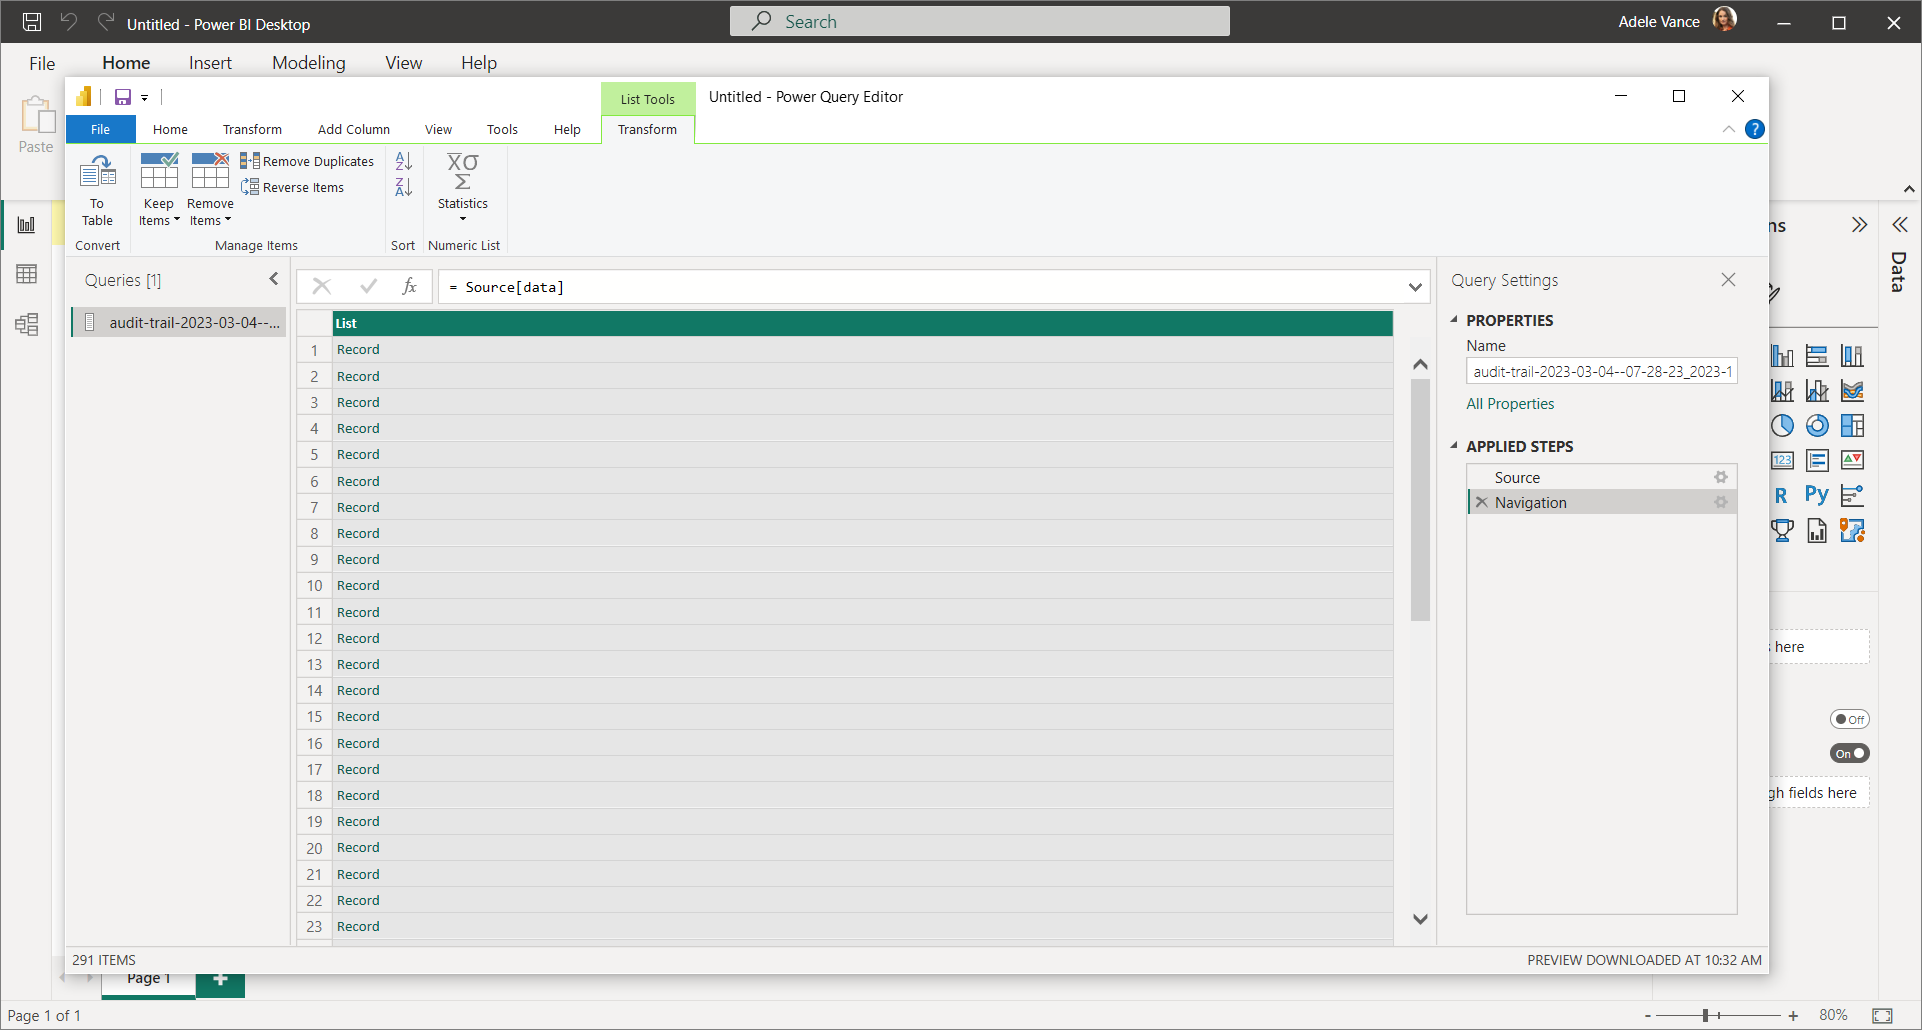This screenshot has height=1030, width=1922.
Task: Expand the formula bar
Action: [x=1414, y=287]
